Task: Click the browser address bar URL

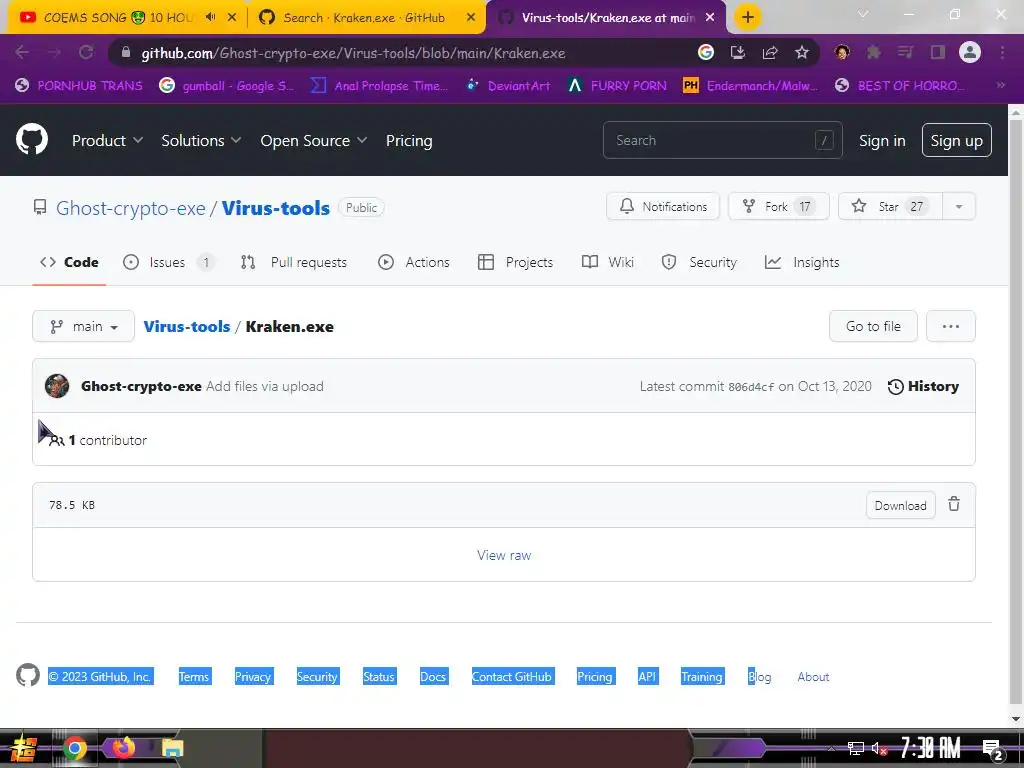Action: [353, 53]
